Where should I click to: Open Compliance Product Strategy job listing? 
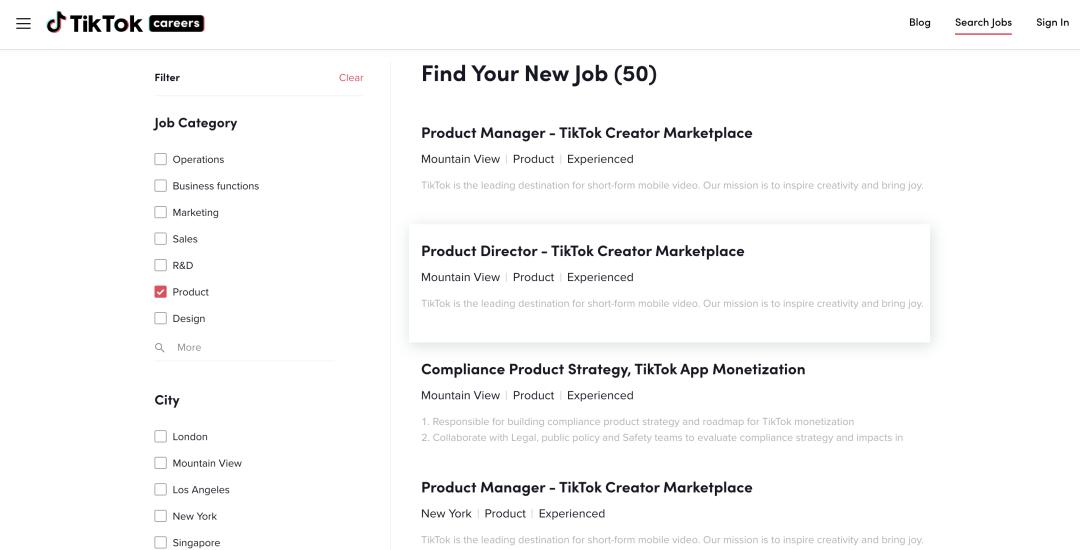612,369
